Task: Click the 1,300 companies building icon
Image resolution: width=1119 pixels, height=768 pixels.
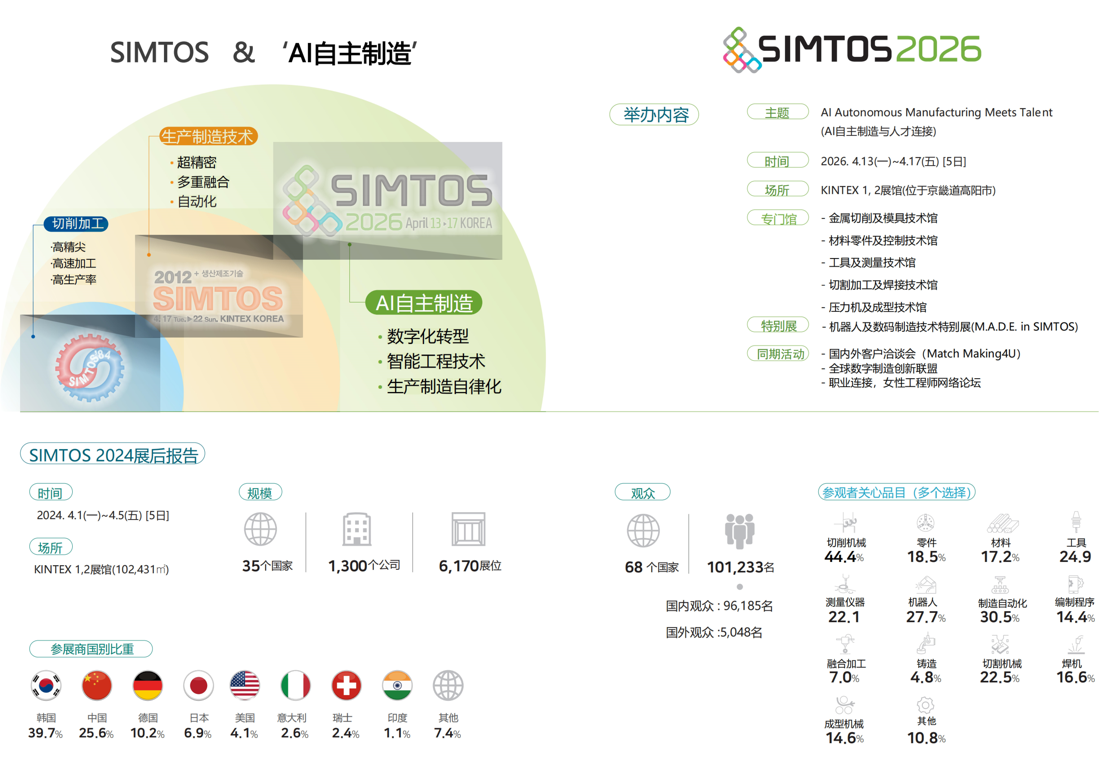Action: pyautogui.click(x=357, y=530)
